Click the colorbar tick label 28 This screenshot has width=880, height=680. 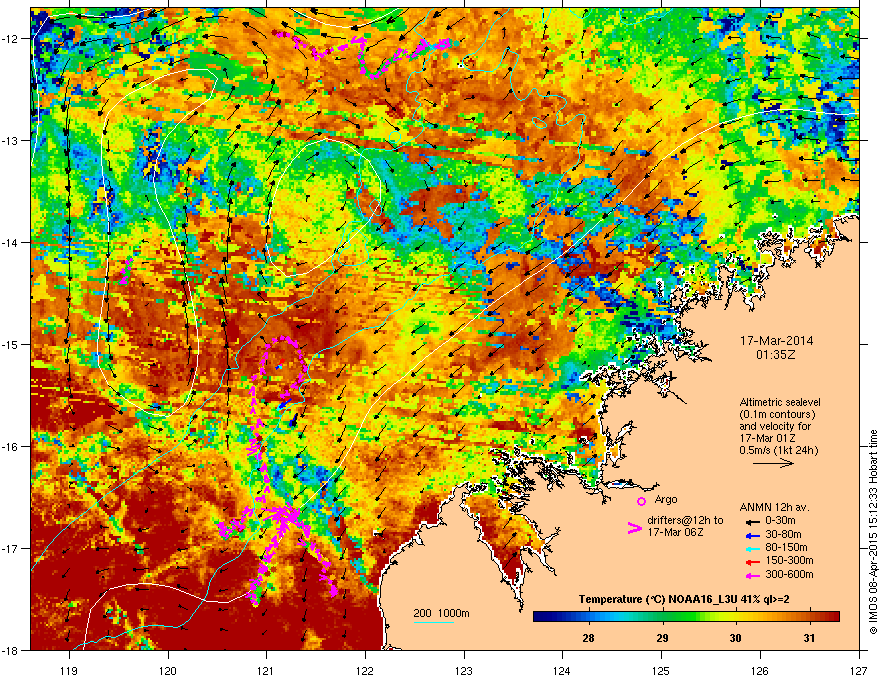pos(588,638)
